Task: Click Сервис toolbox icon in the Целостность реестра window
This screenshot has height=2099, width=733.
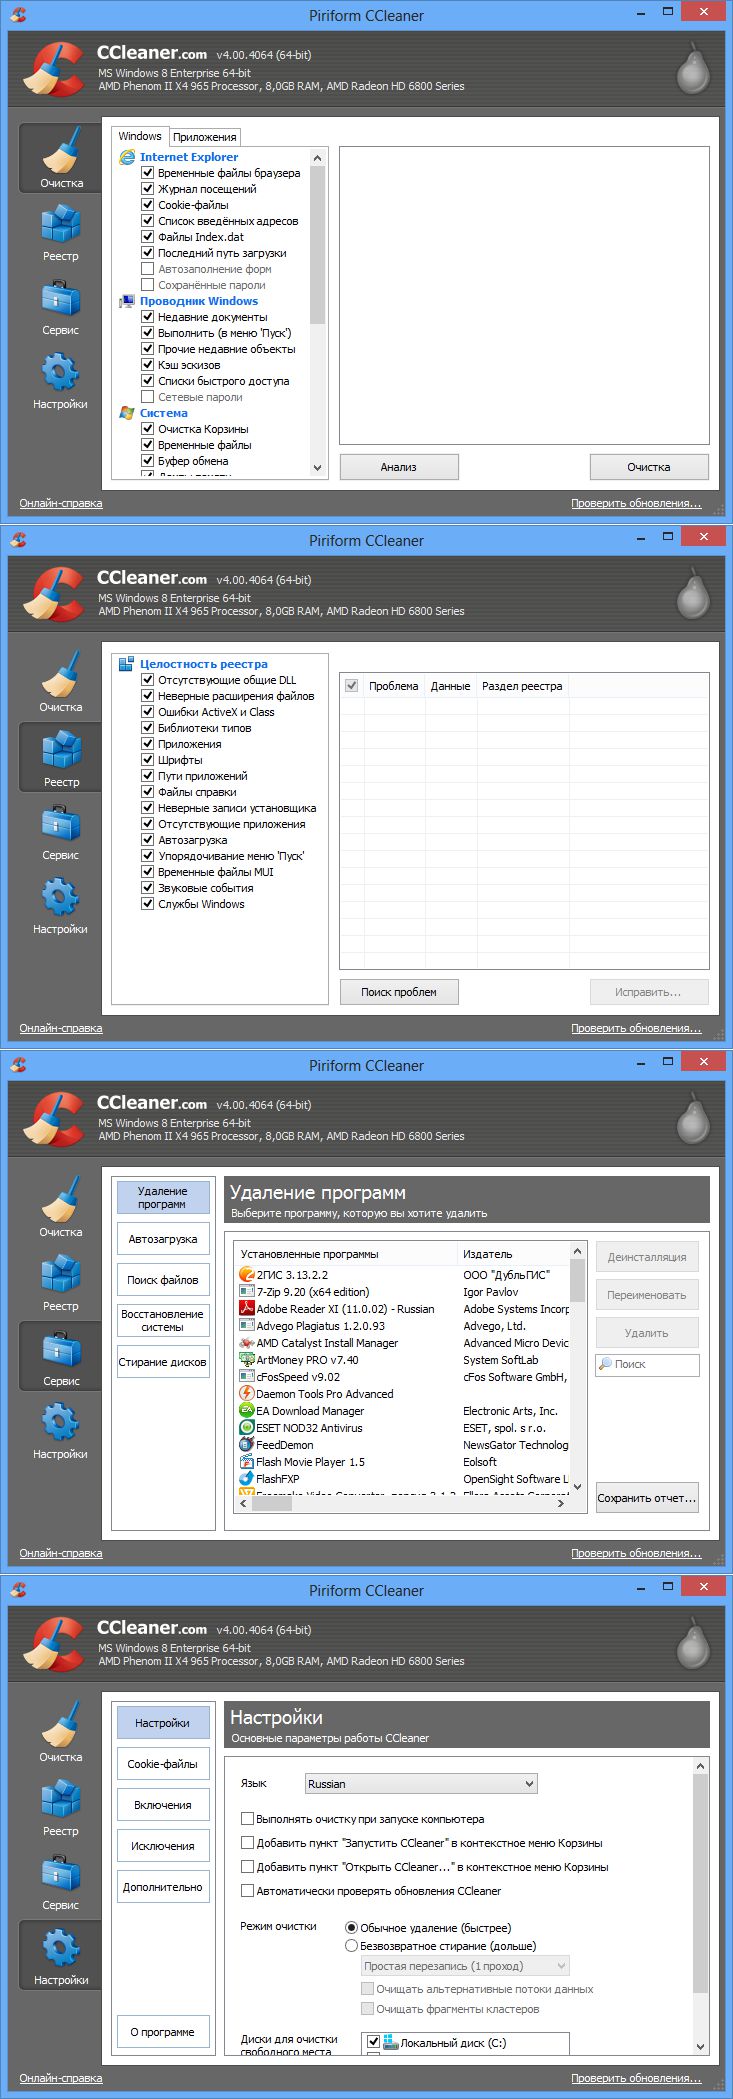Action: point(60,823)
